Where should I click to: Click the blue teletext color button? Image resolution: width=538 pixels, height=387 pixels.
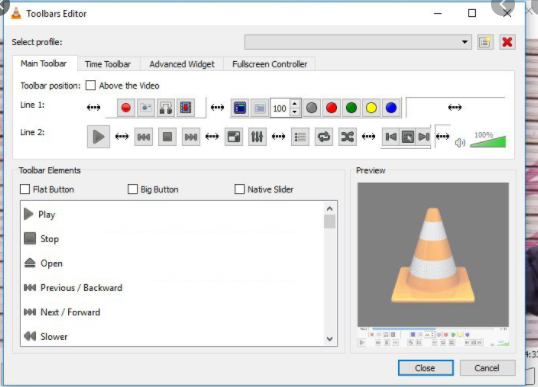point(391,108)
